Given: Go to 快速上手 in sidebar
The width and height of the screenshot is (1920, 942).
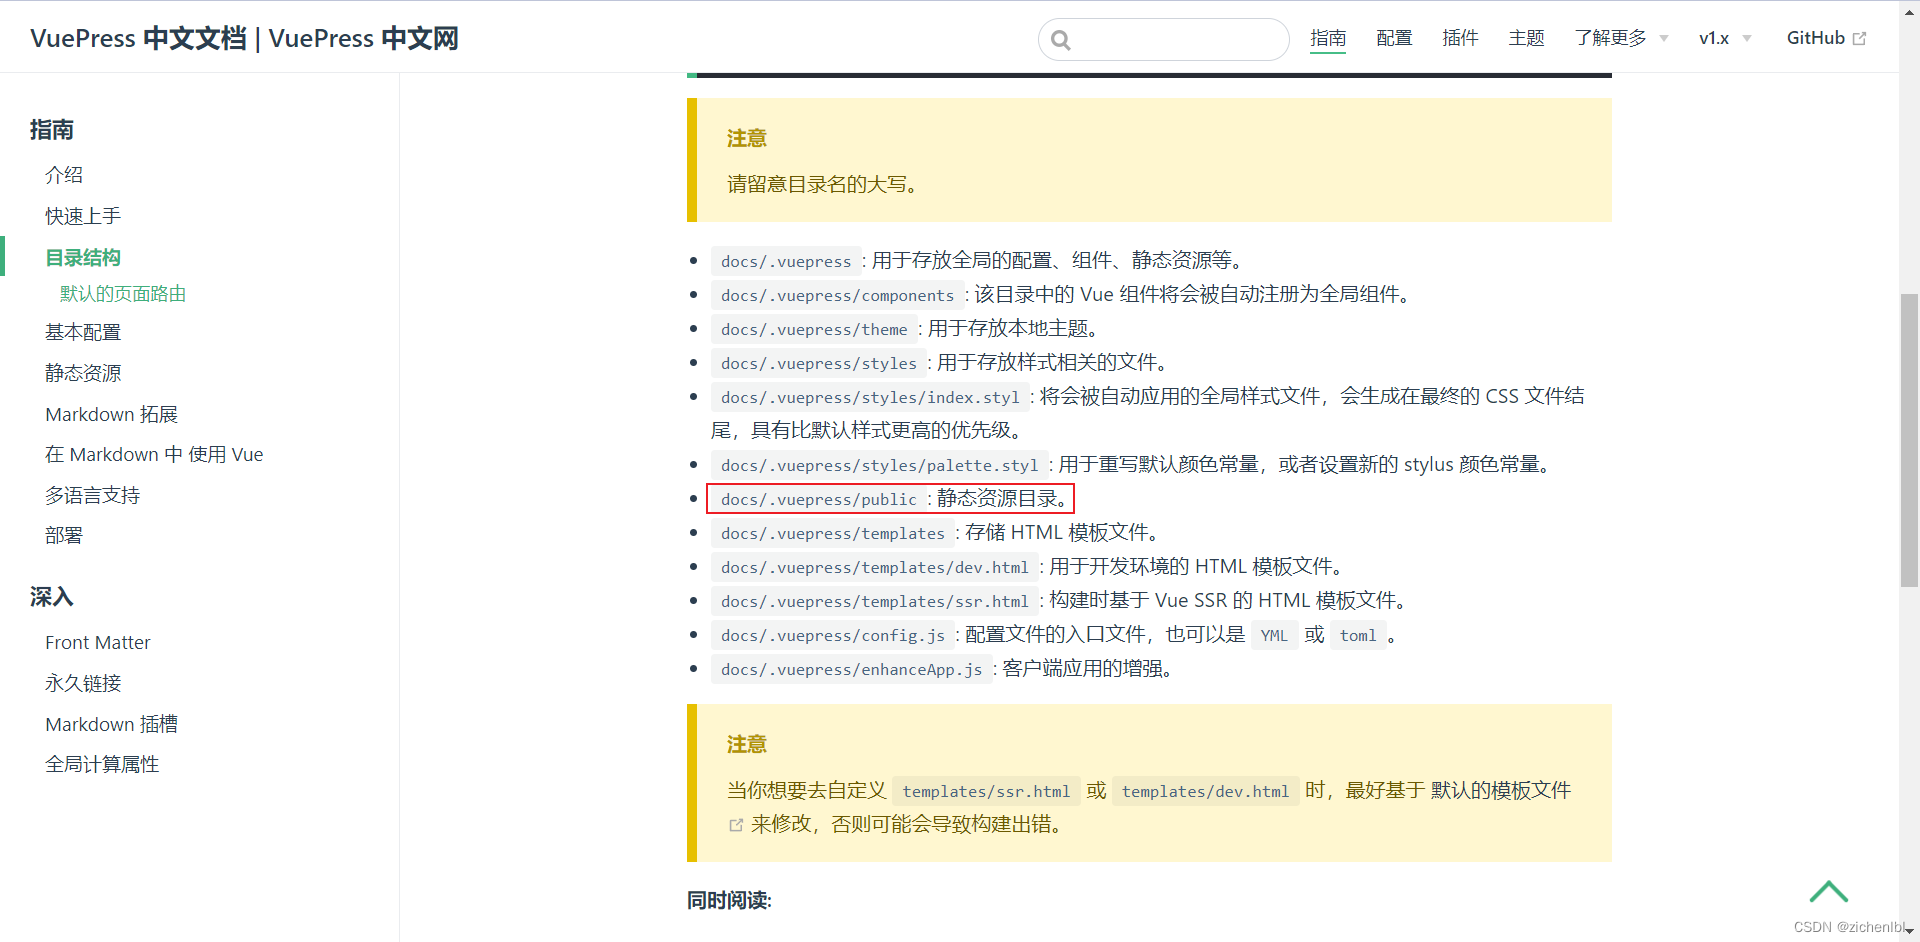Looking at the screenshot, I should (83, 216).
